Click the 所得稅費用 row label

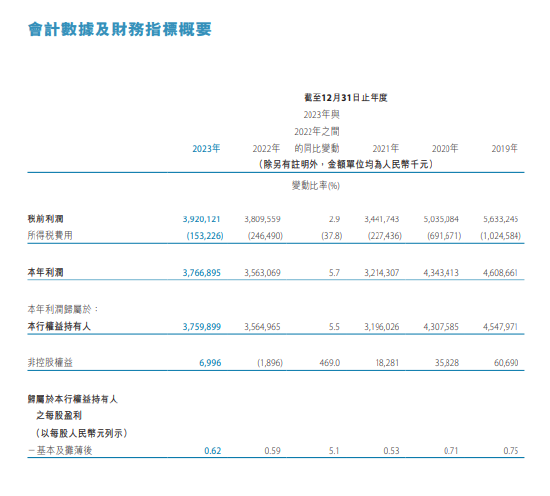point(50,235)
